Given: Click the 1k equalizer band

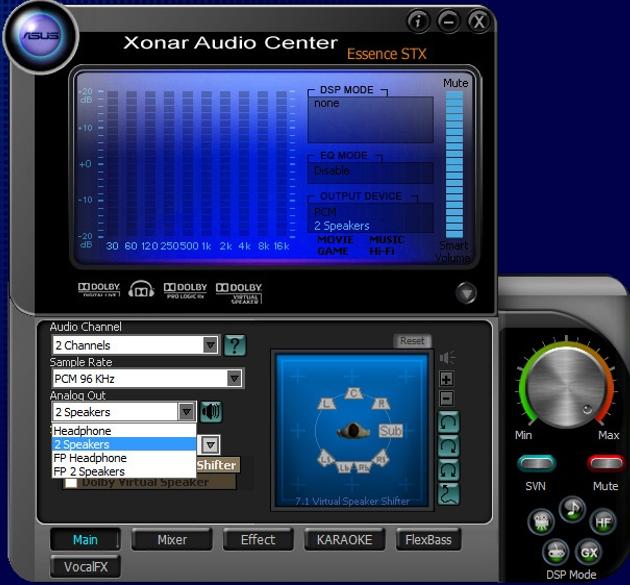Looking at the screenshot, I should tap(206, 164).
